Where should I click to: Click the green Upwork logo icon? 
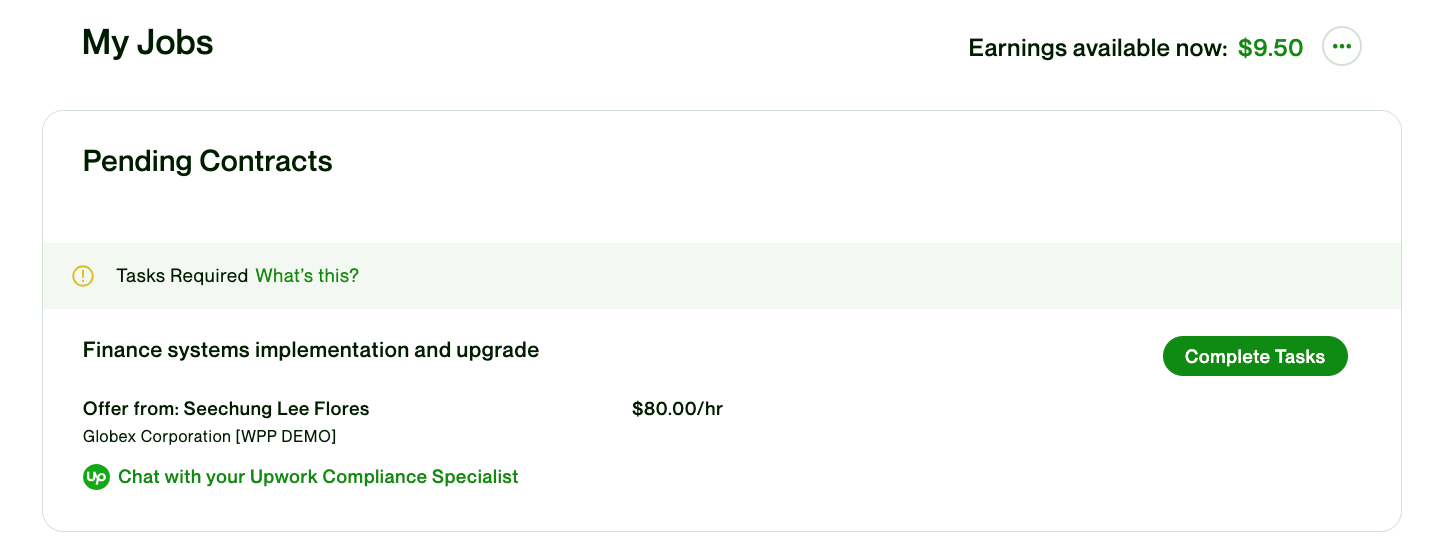[96, 477]
